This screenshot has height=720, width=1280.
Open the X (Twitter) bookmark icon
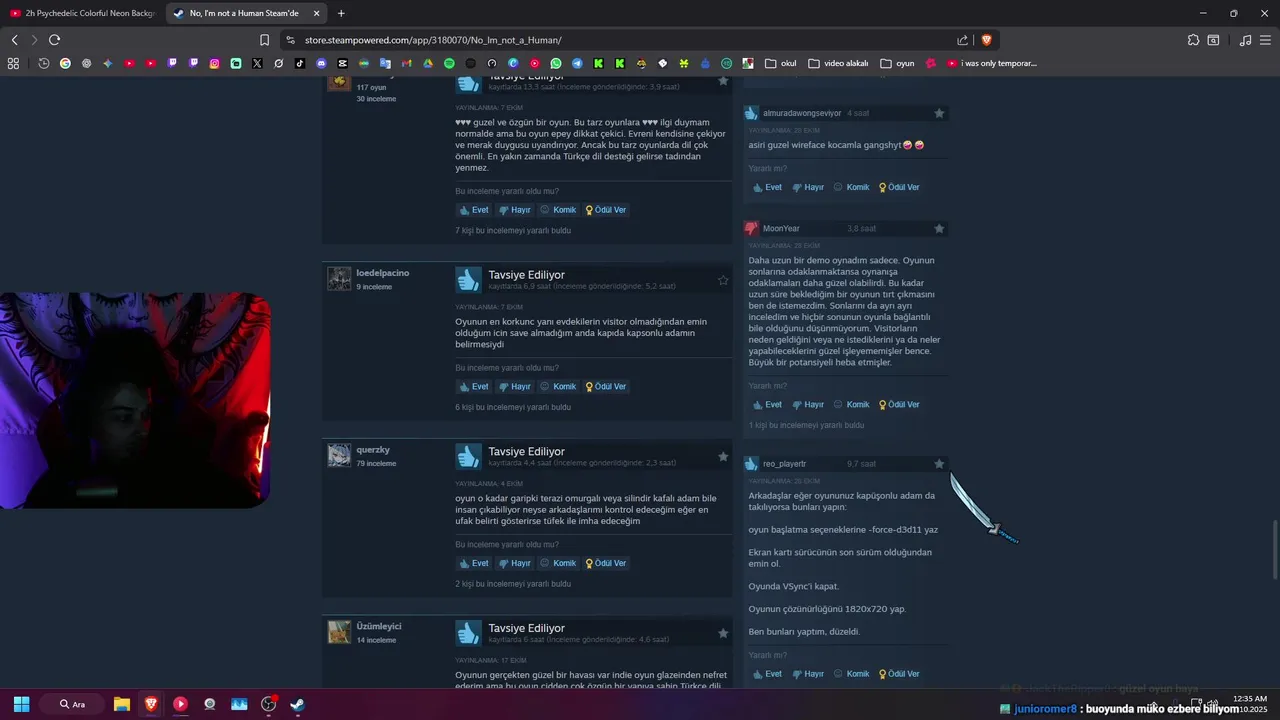(x=257, y=63)
